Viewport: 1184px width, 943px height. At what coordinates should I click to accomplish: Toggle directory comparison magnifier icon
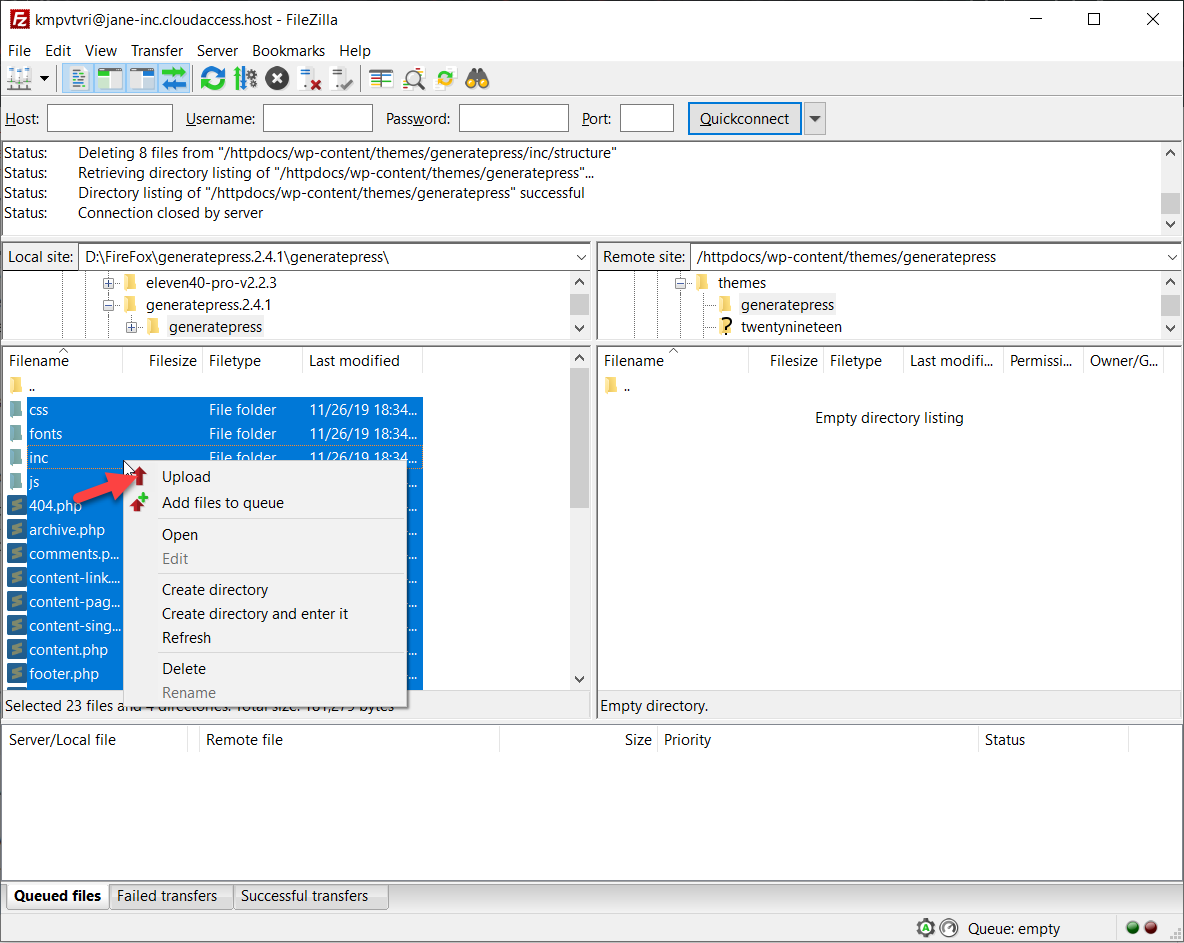point(414,79)
